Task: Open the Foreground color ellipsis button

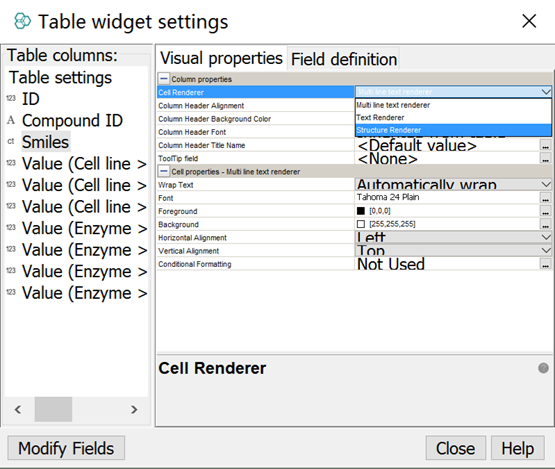Action: point(545,211)
